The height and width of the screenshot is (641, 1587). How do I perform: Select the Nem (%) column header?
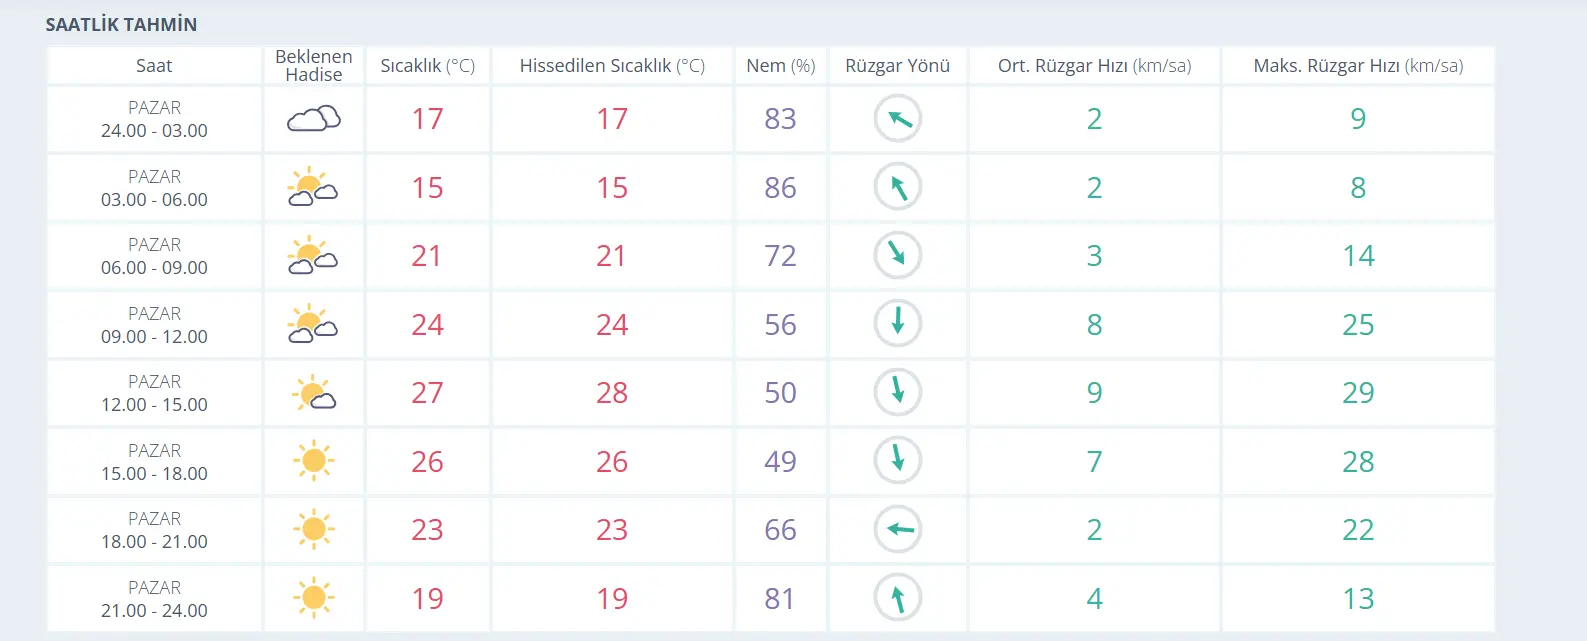[x=781, y=65]
